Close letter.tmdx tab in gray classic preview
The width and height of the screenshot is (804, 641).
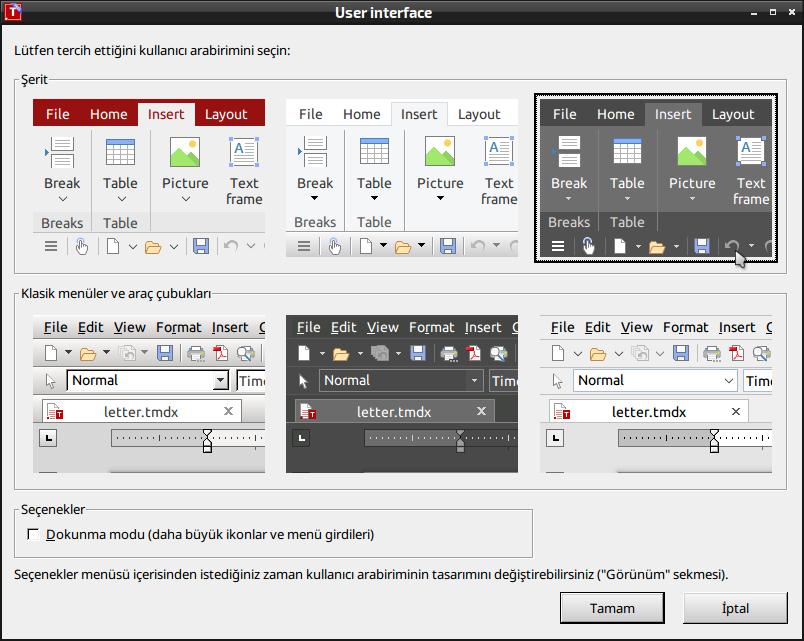[x=229, y=411]
